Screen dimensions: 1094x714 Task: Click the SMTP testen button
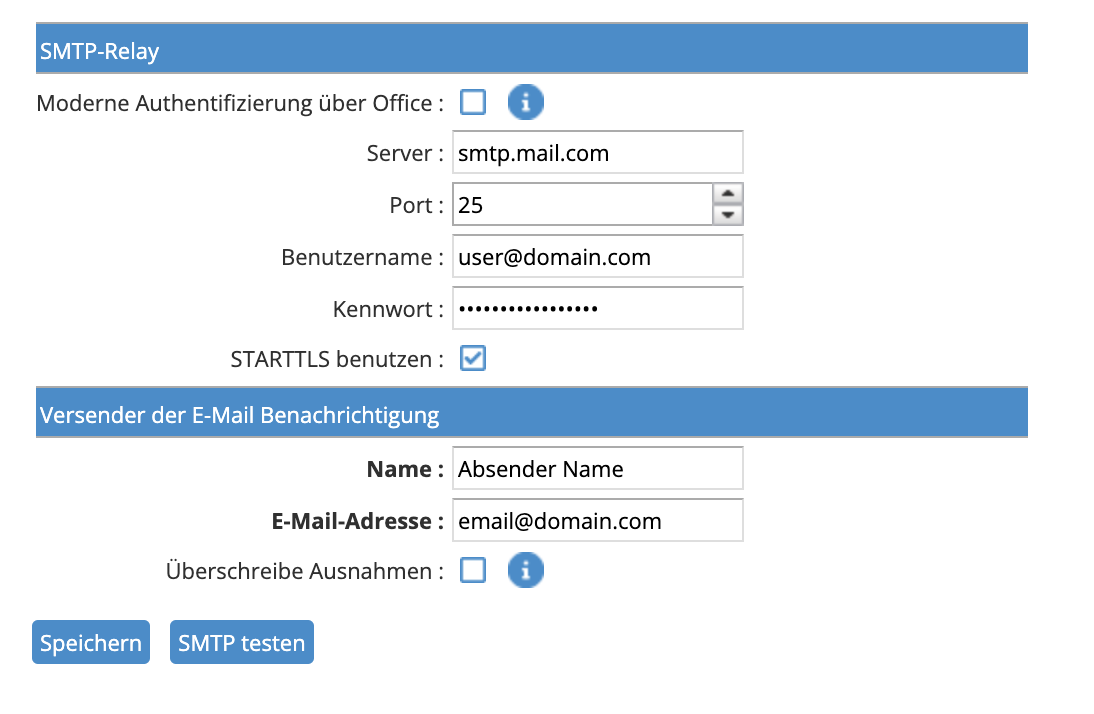click(x=241, y=642)
